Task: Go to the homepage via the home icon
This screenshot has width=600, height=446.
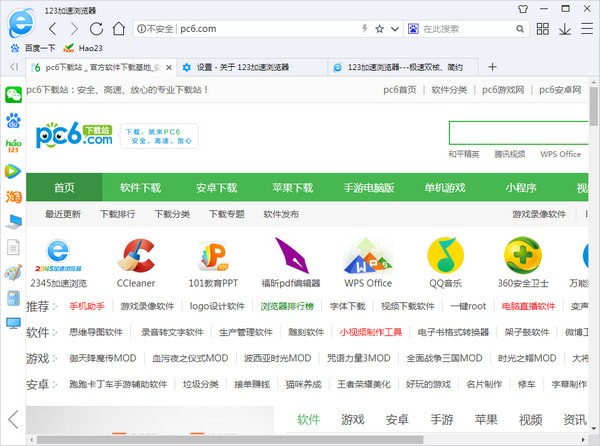Action: (x=117, y=29)
